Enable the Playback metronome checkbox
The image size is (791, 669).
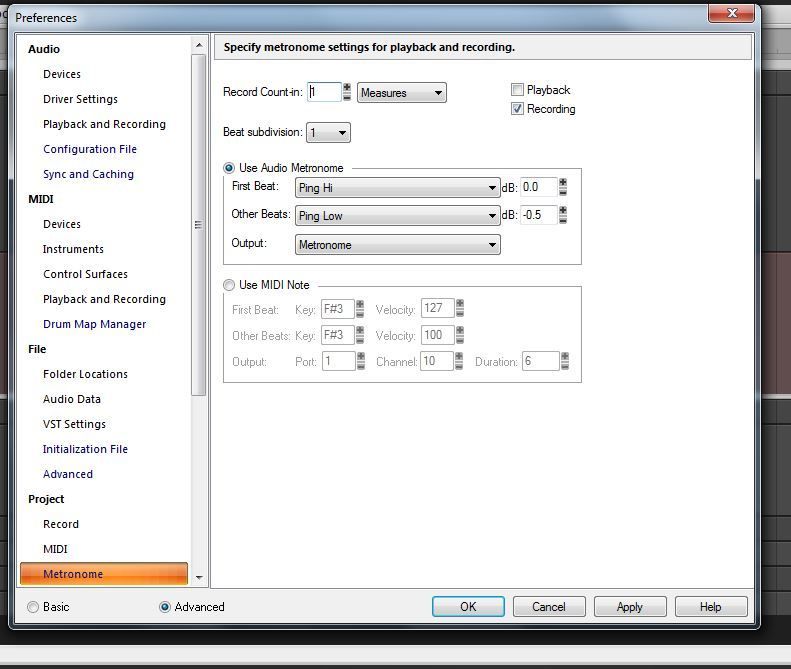tap(518, 90)
